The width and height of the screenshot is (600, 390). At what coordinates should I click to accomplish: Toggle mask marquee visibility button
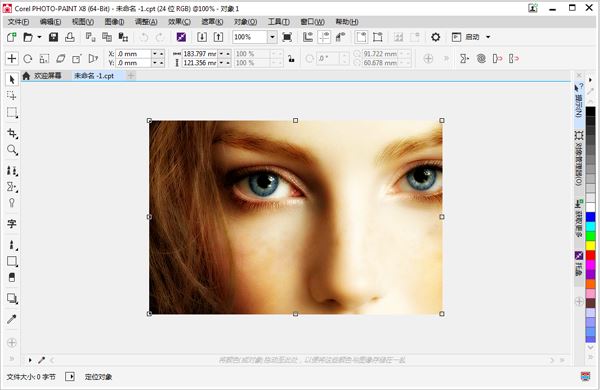click(361, 37)
